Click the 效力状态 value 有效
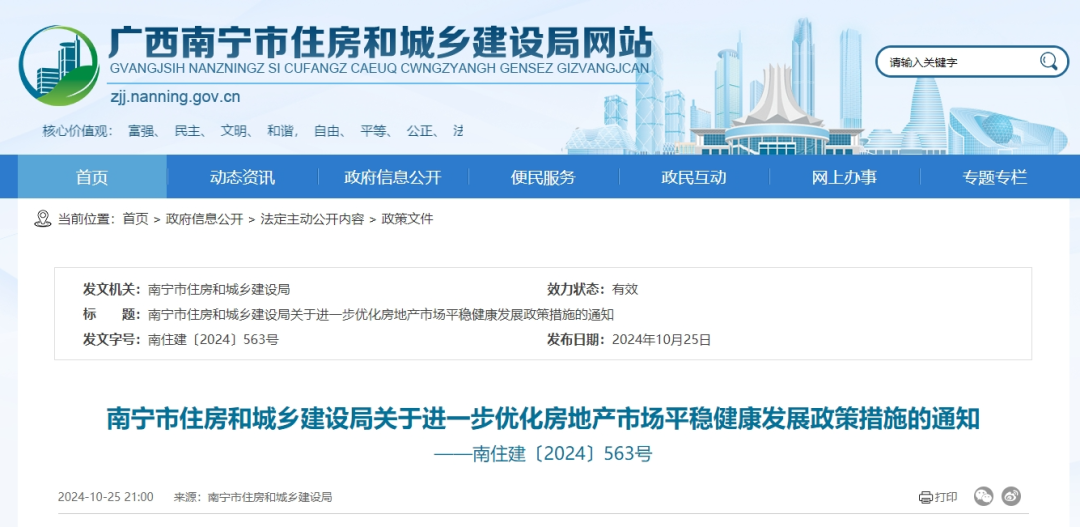Screen dimensions: 1080x527 coord(625,289)
